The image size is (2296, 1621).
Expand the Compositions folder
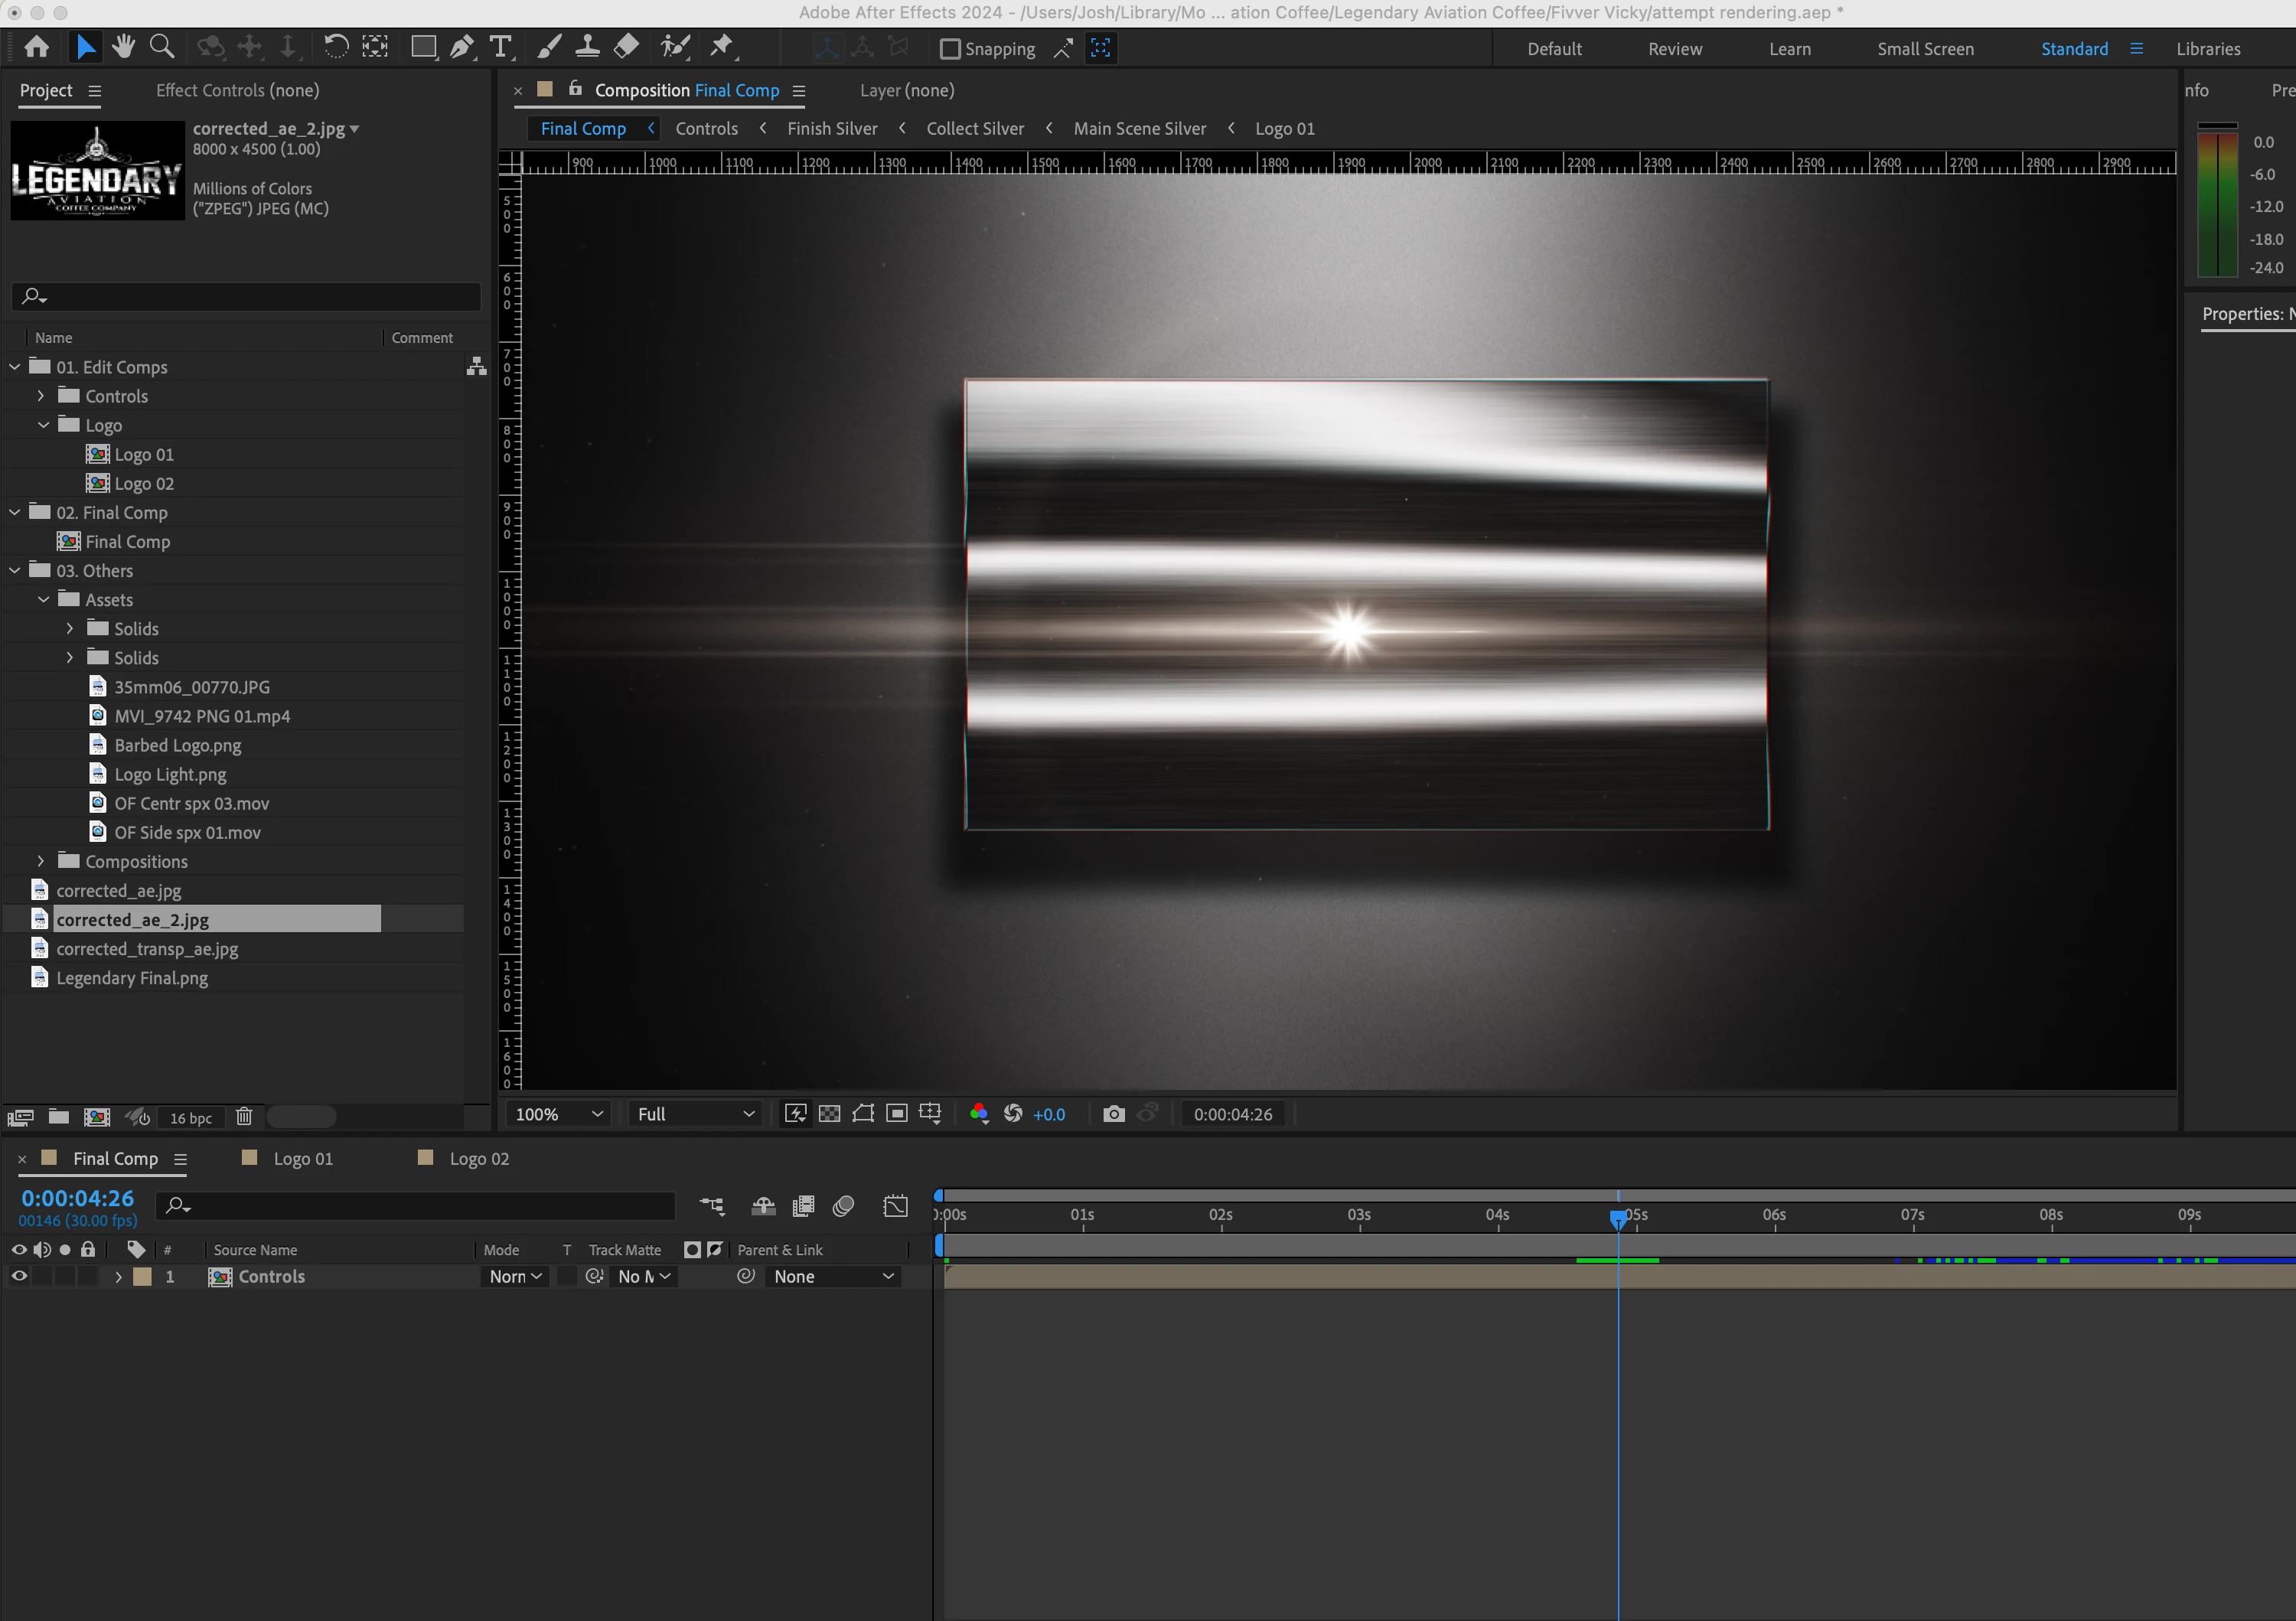point(41,861)
